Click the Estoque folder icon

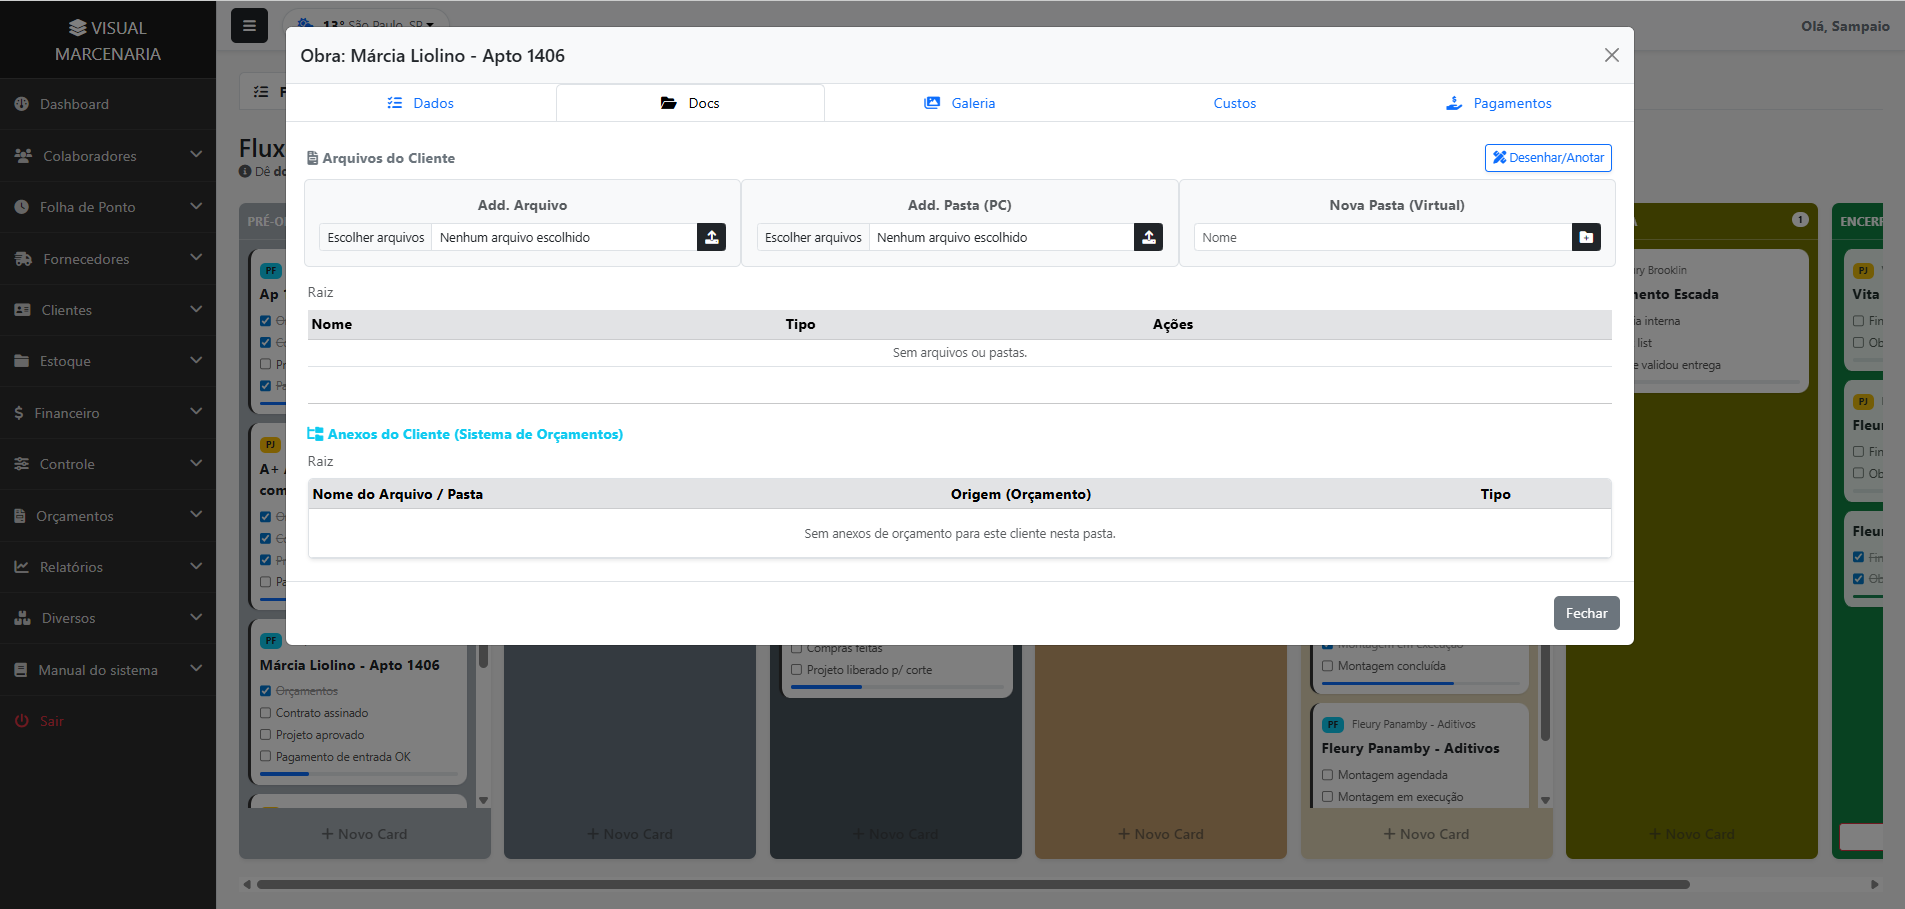(x=22, y=361)
